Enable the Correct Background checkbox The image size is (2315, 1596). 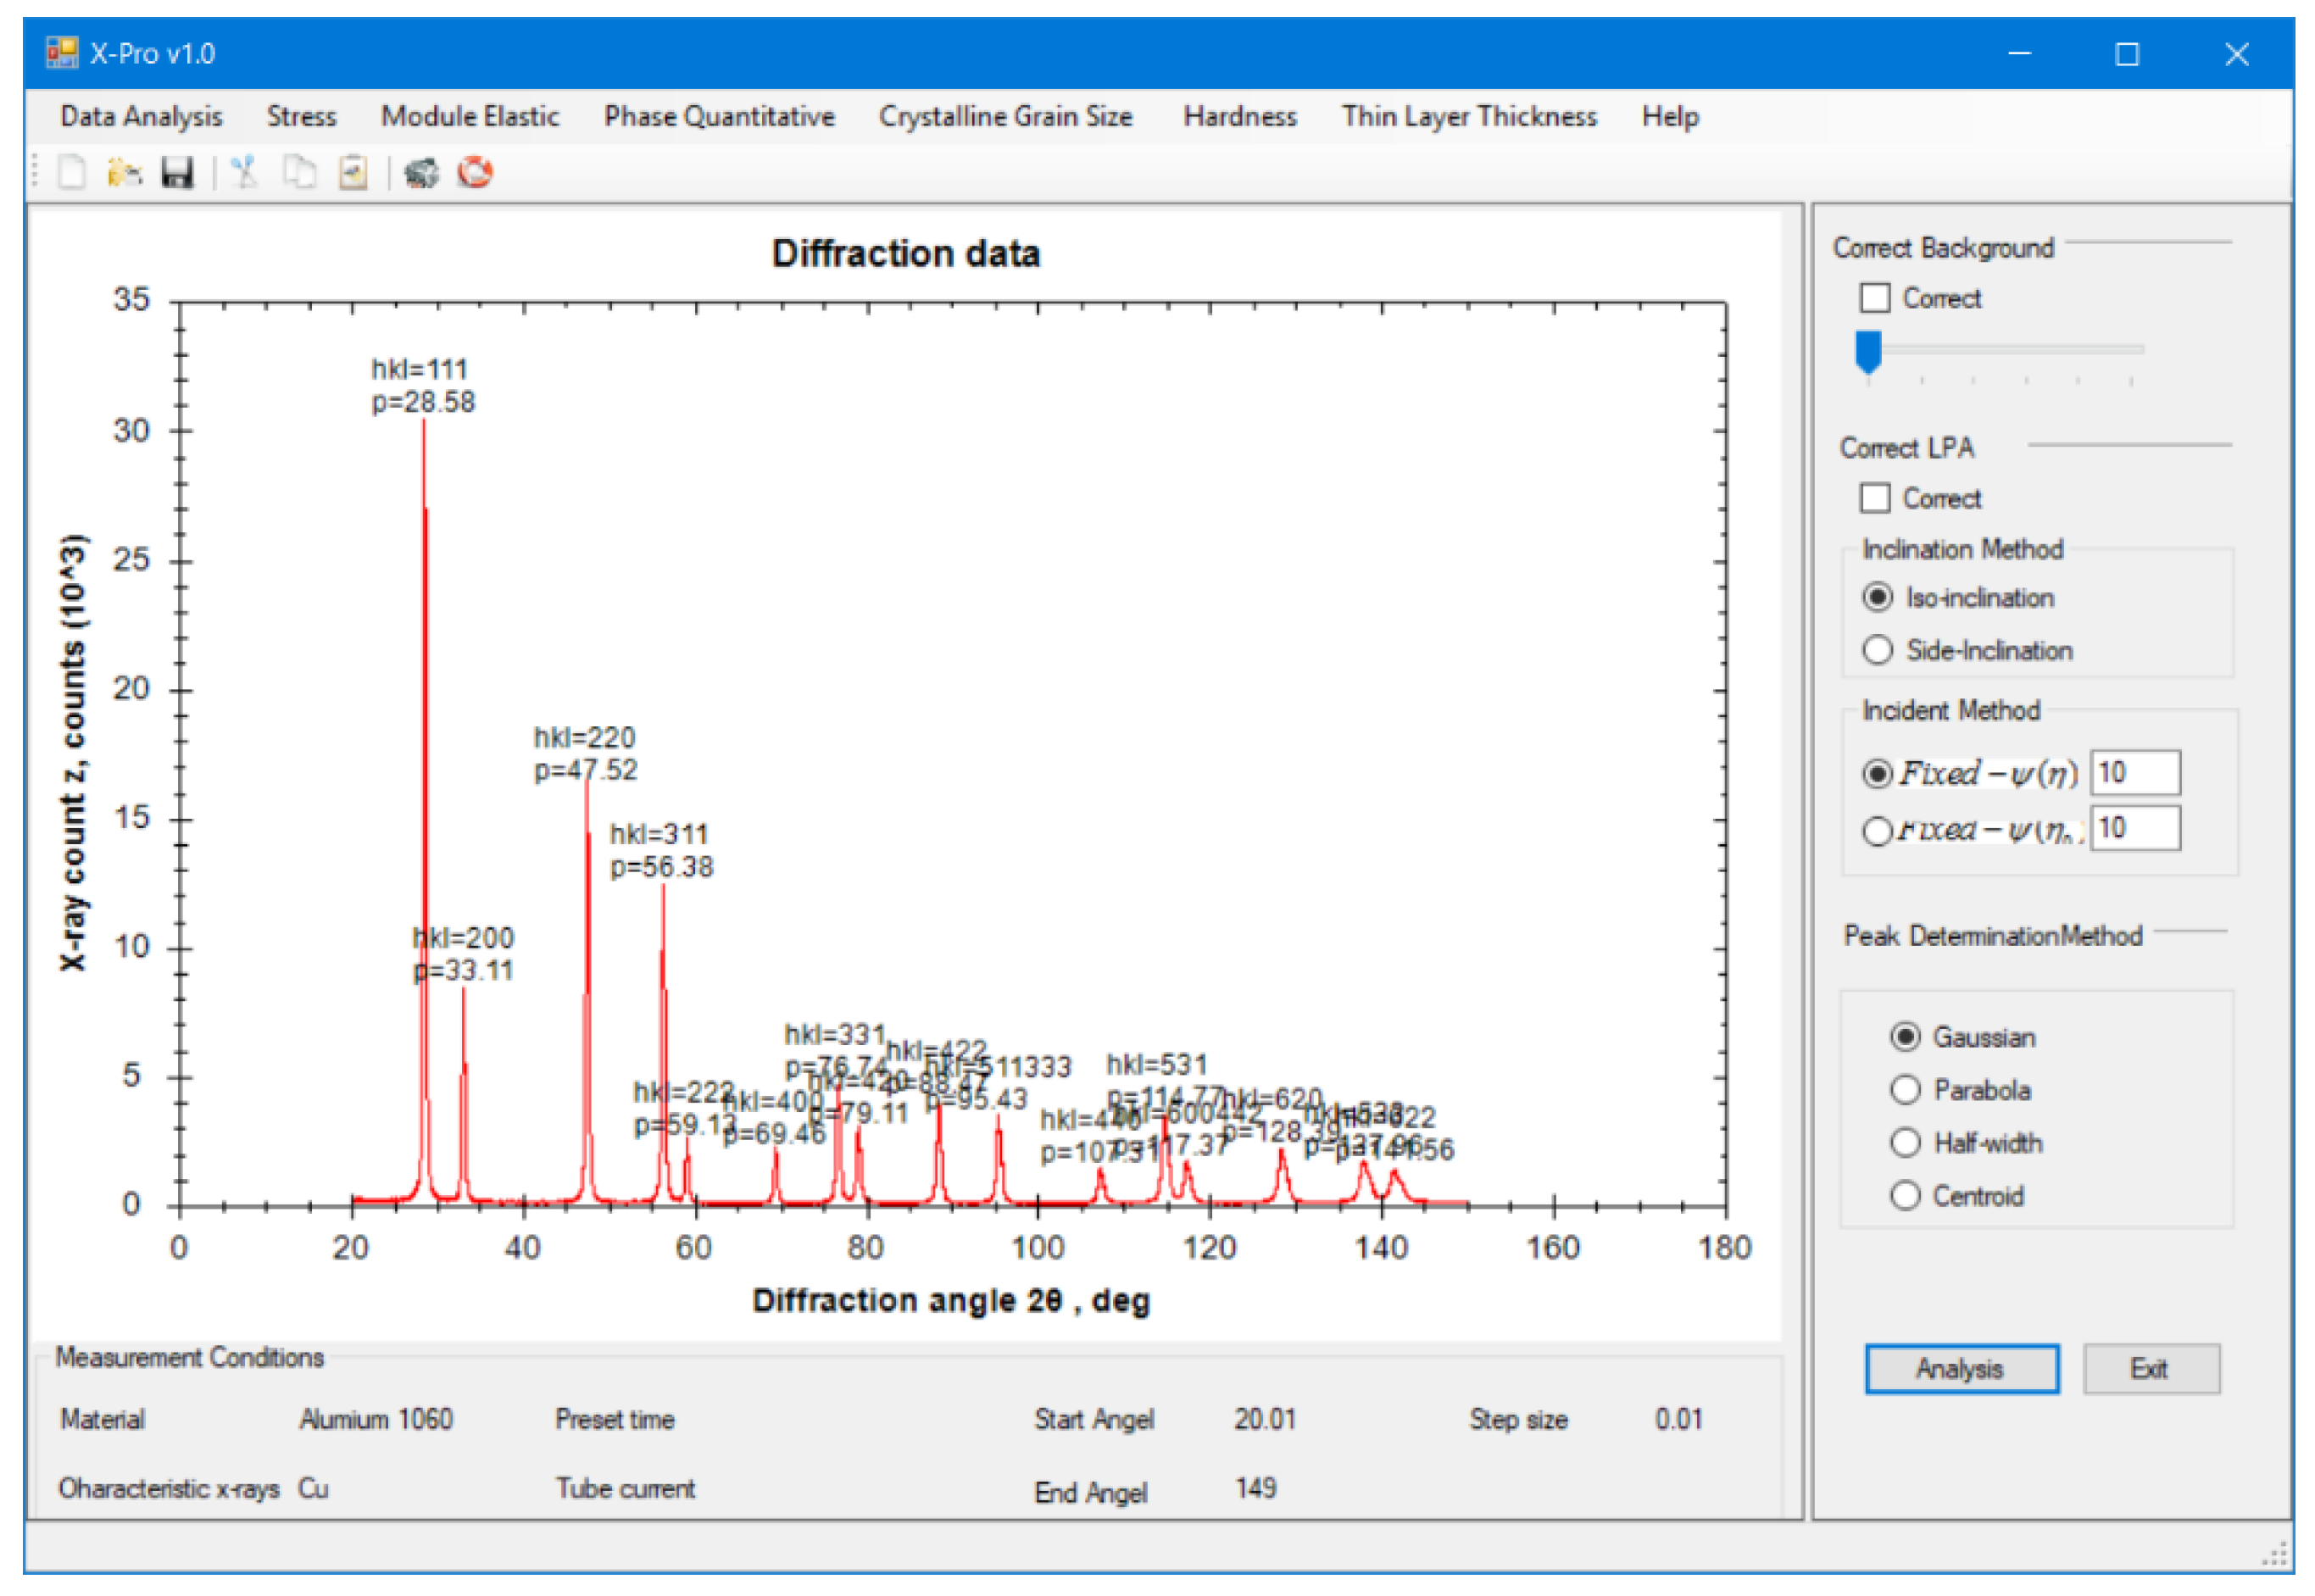pos(1875,298)
